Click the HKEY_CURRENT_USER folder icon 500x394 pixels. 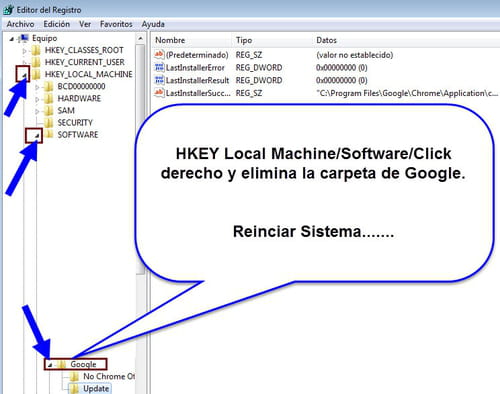tap(36, 62)
